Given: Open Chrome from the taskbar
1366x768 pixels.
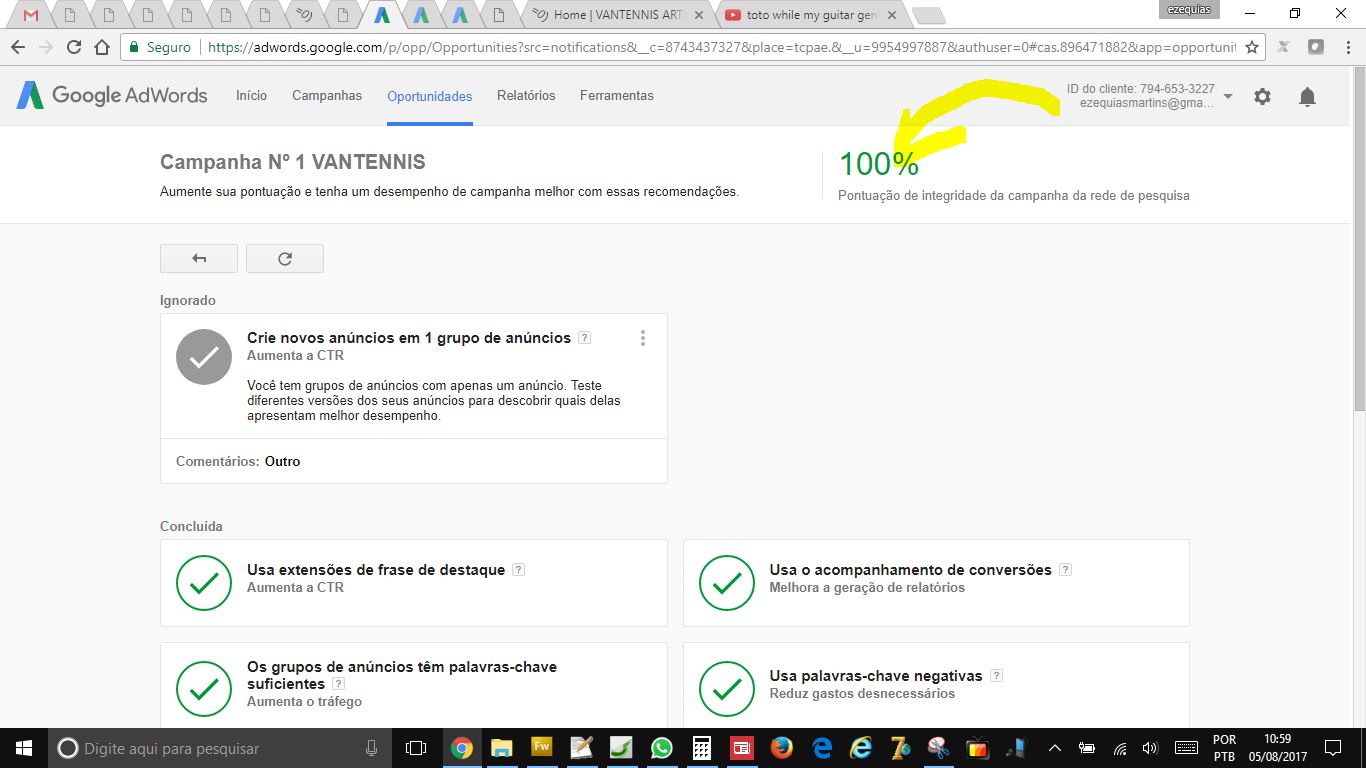Looking at the screenshot, I should [461, 748].
